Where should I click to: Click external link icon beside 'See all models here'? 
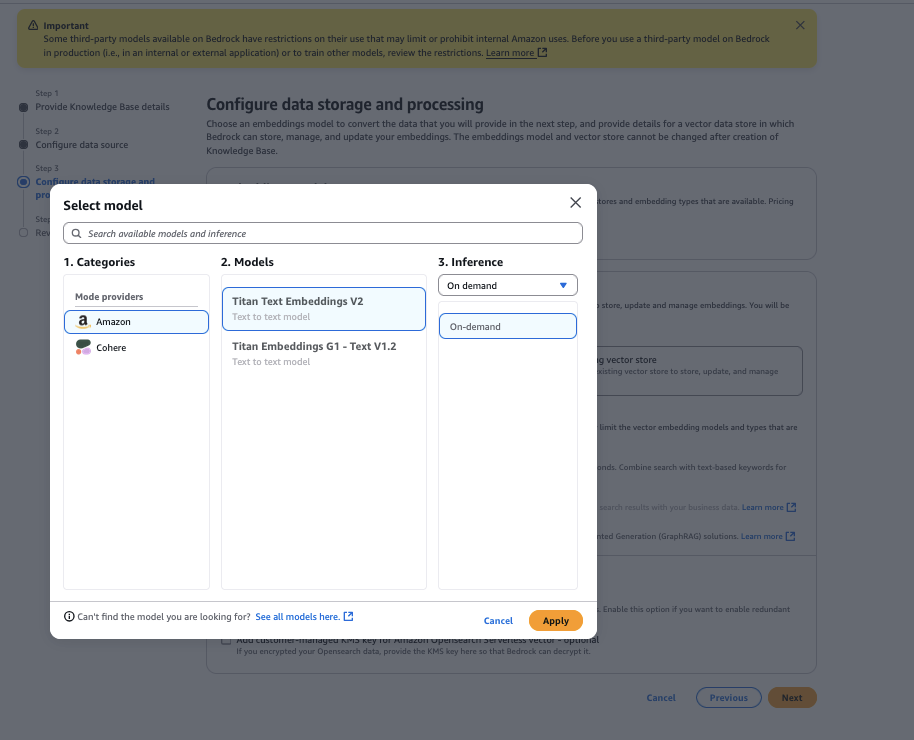[349, 617]
